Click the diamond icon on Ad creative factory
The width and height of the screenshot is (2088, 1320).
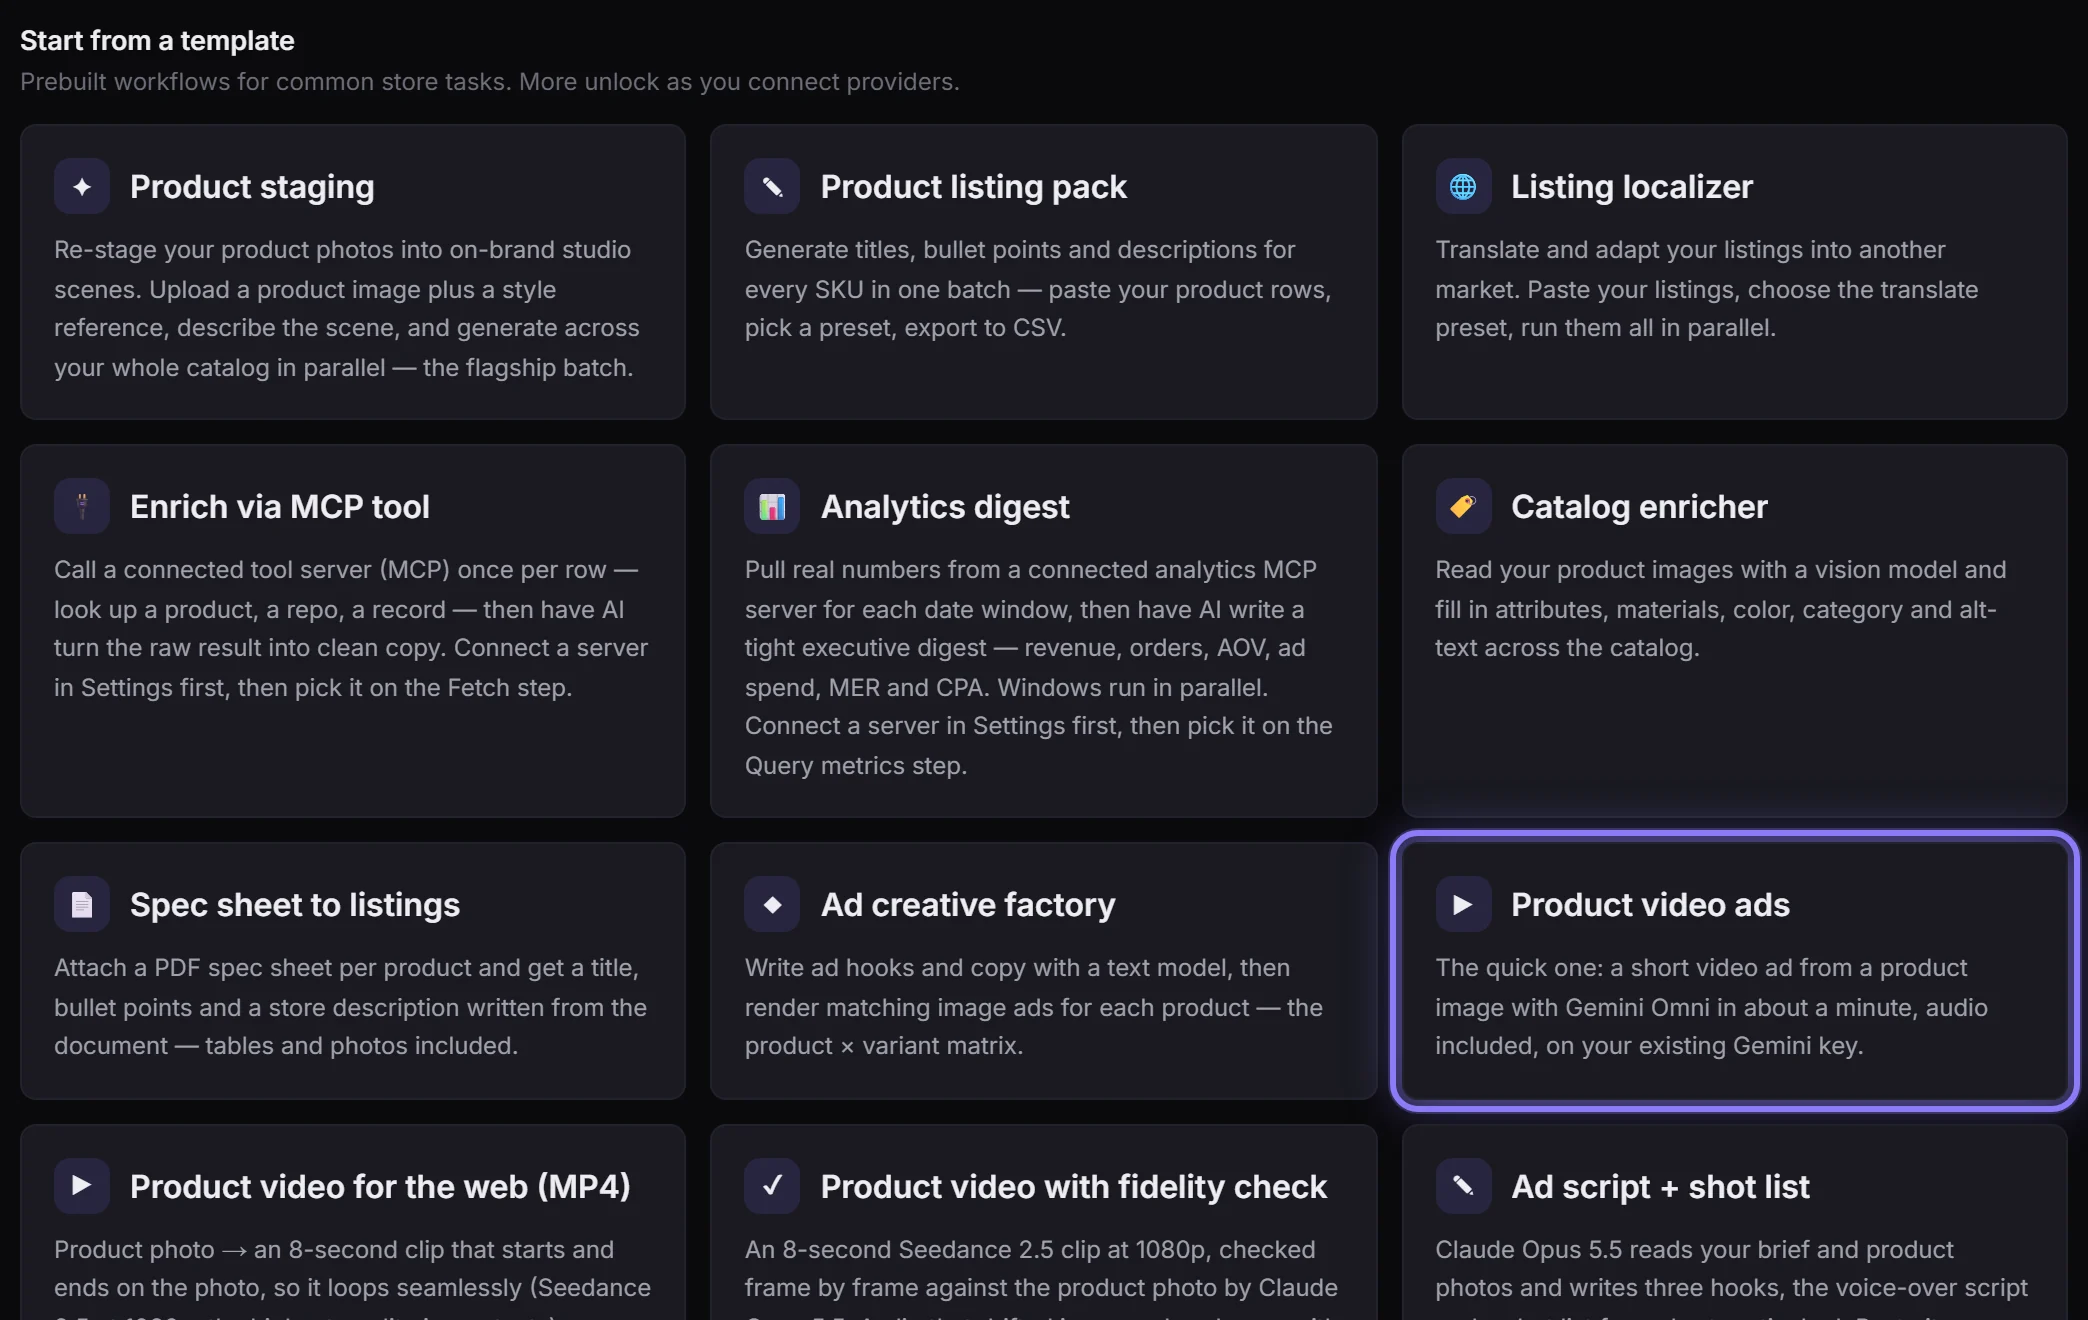pyautogui.click(x=772, y=904)
